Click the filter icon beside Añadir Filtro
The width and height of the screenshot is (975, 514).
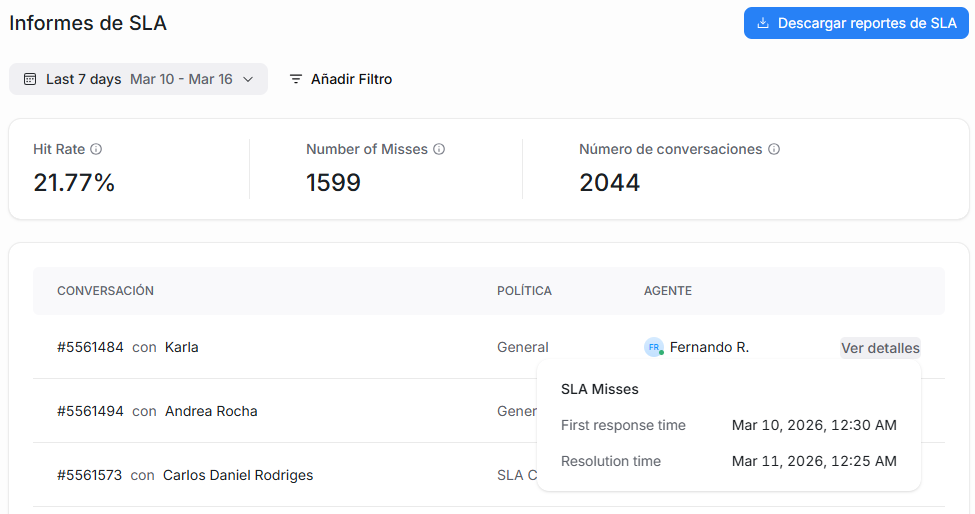(x=296, y=79)
